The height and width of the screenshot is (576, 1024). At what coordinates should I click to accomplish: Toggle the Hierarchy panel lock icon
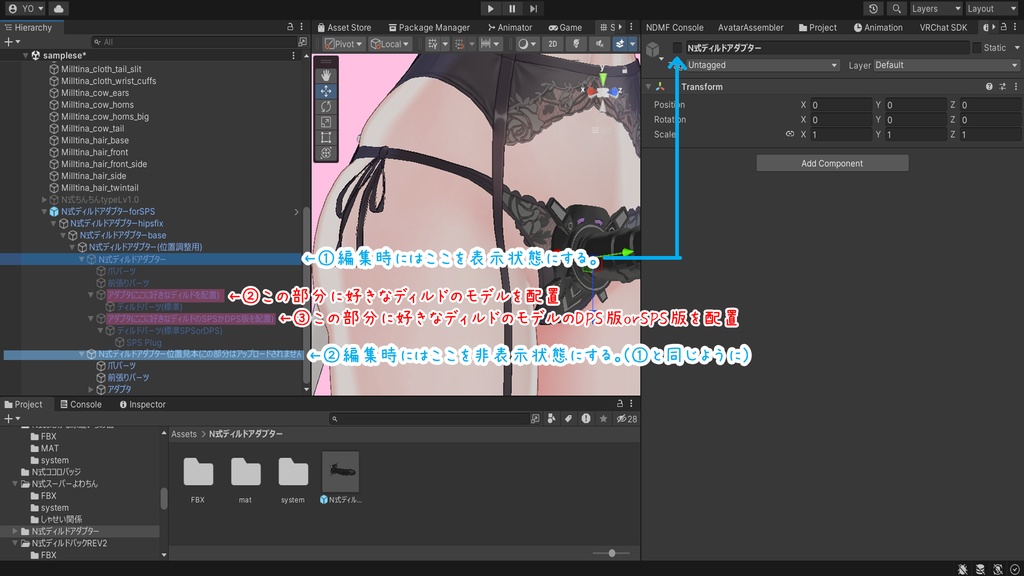tap(290, 27)
